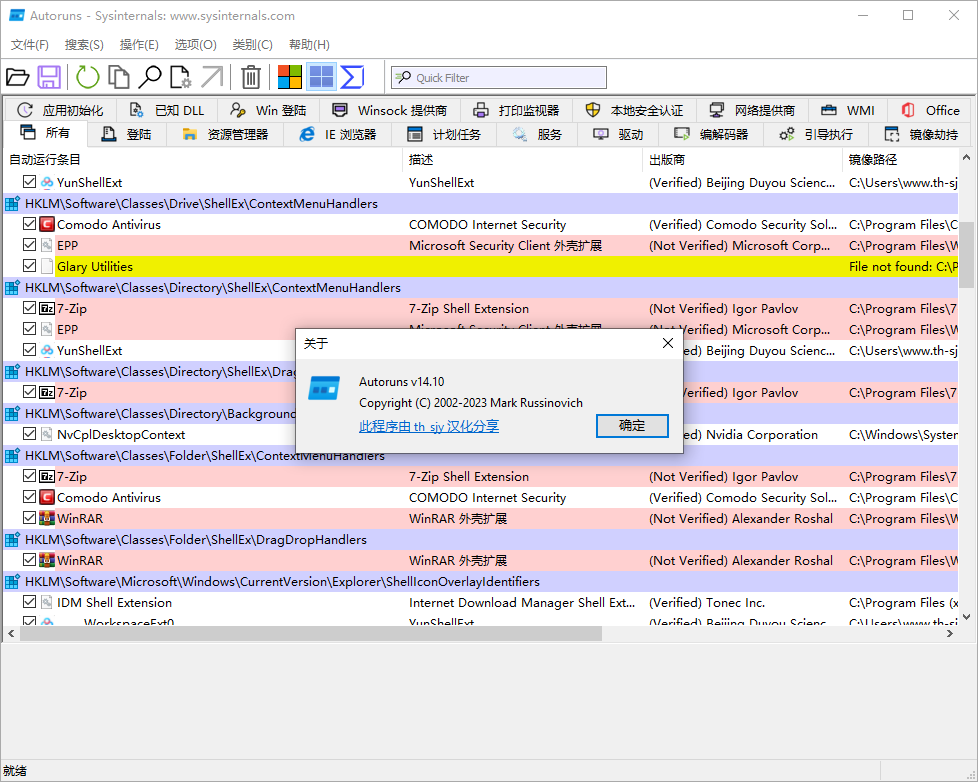Click "File not found: C:\P" cell

pyautogui.click(x=903, y=266)
